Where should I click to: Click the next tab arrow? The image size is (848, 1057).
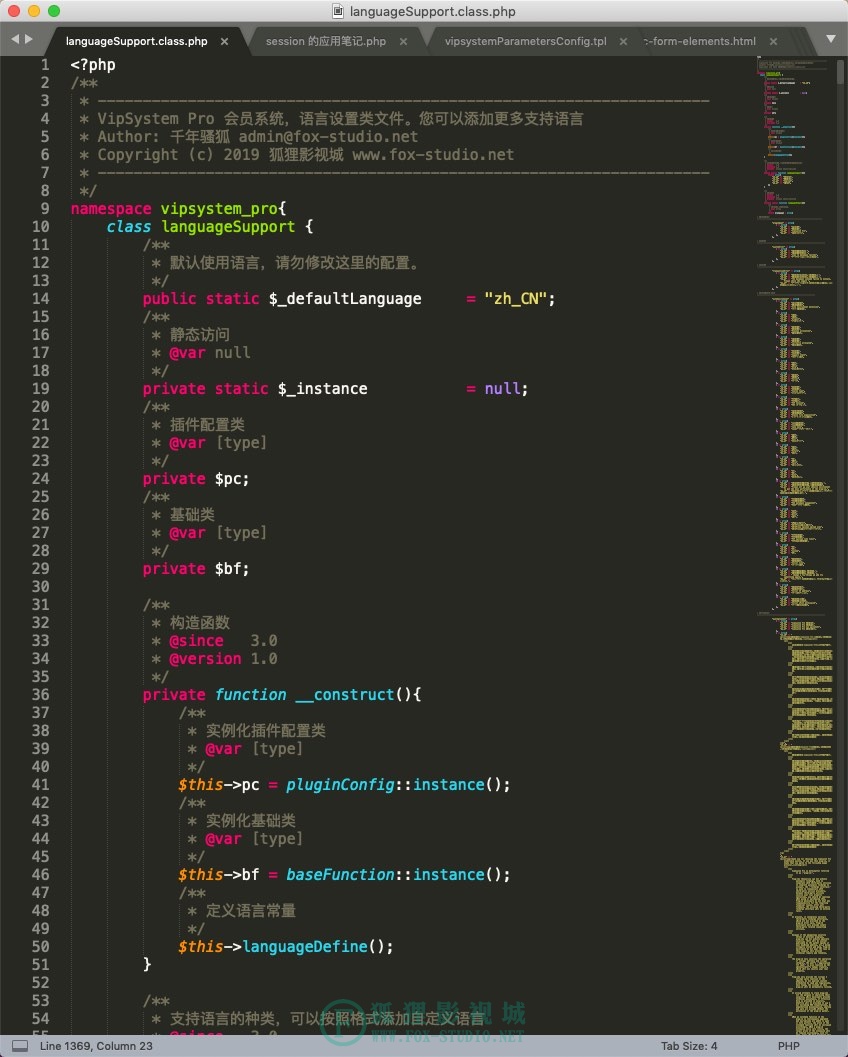(28, 39)
